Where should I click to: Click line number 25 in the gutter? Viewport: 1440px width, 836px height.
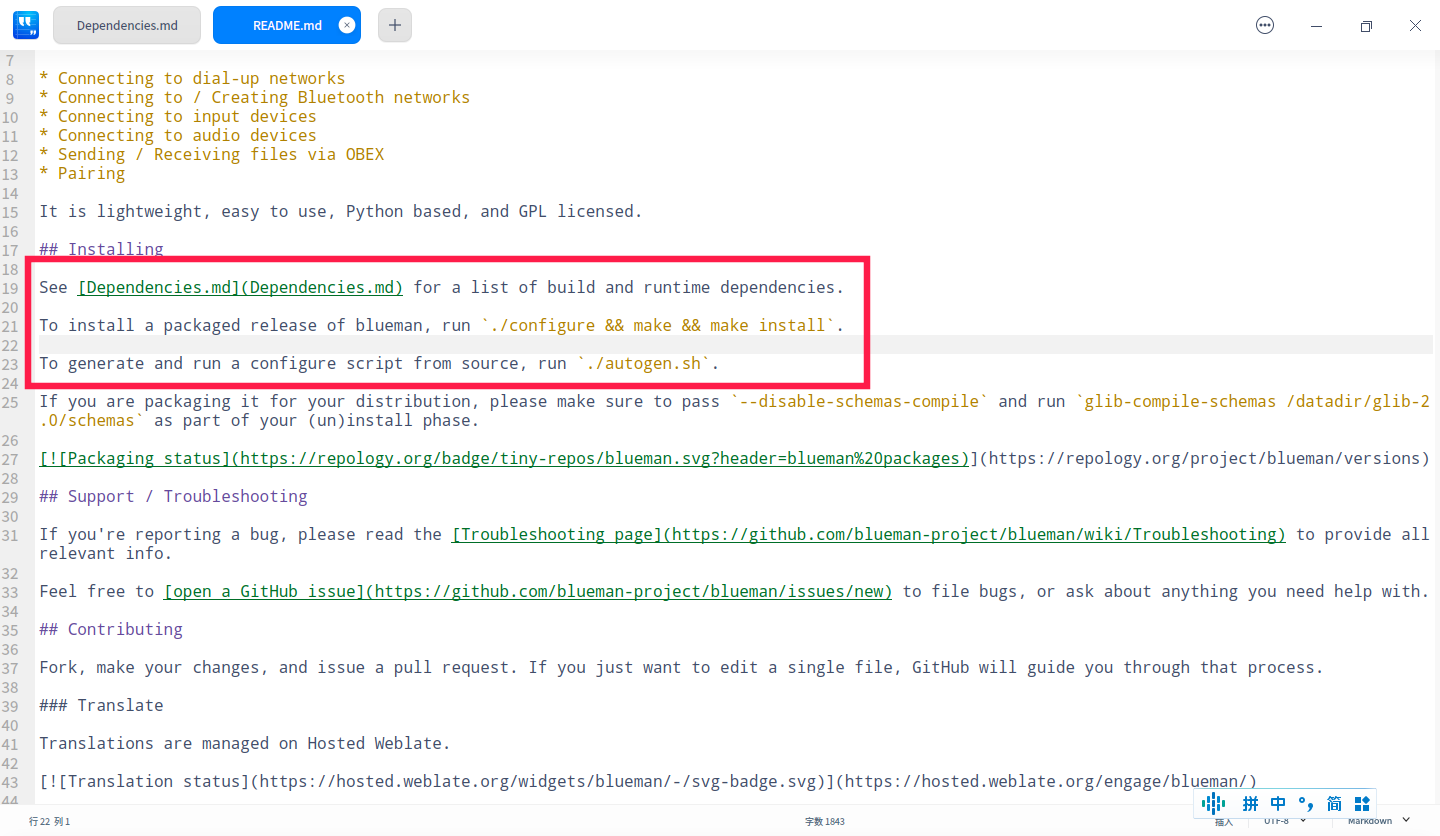[x=10, y=401]
